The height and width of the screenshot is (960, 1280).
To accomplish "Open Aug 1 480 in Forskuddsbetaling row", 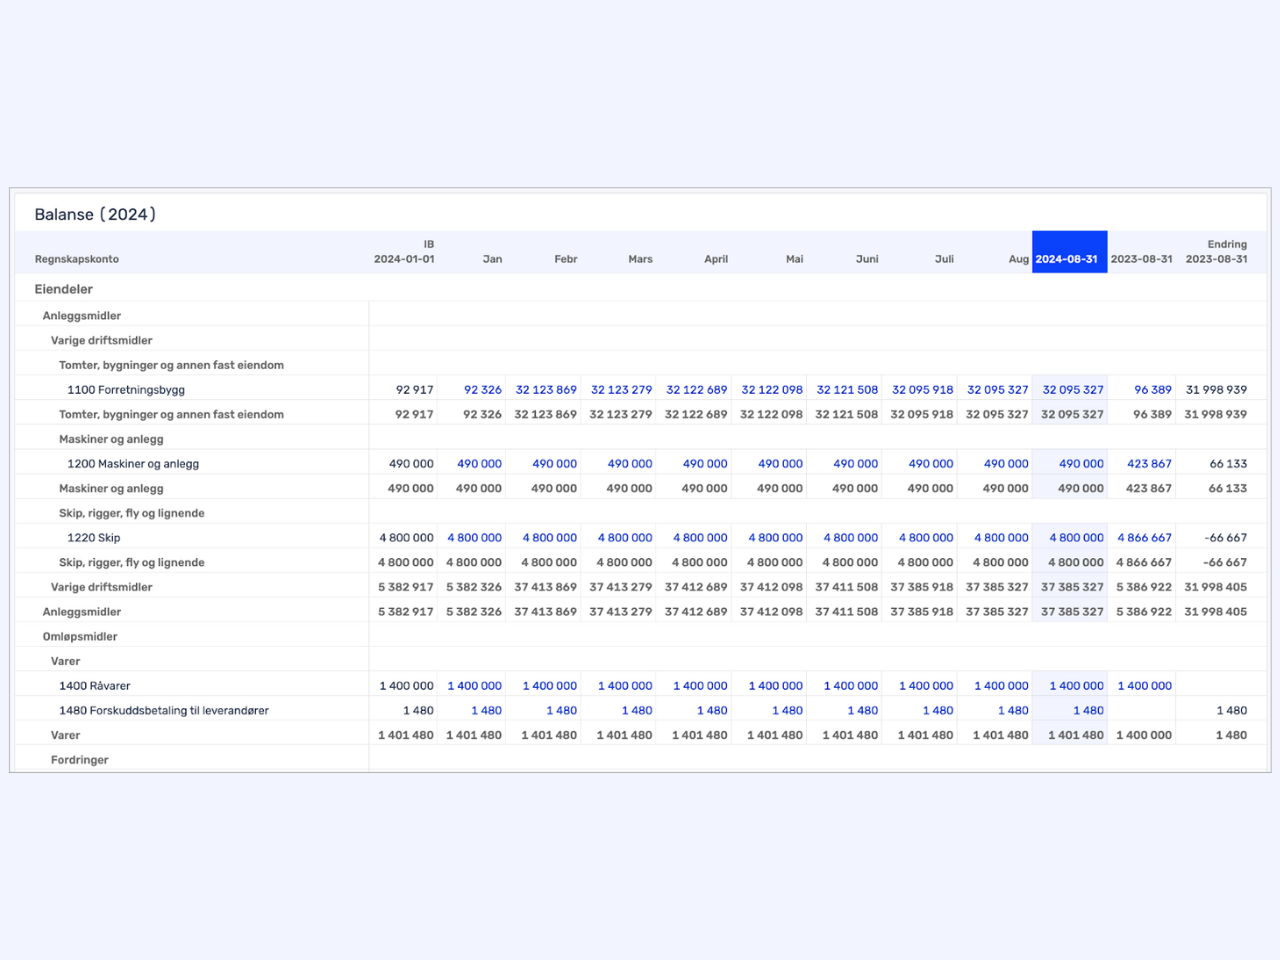I will point(1013,711).
